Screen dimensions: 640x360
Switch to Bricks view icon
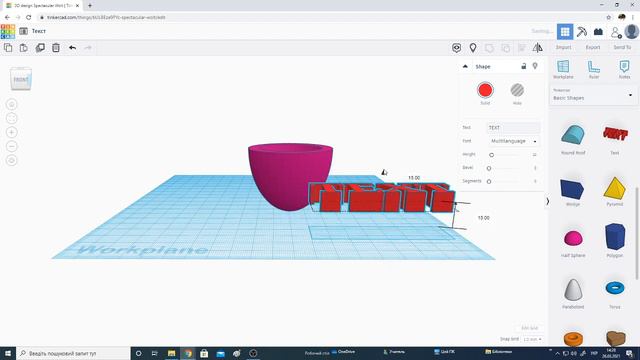click(x=598, y=31)
